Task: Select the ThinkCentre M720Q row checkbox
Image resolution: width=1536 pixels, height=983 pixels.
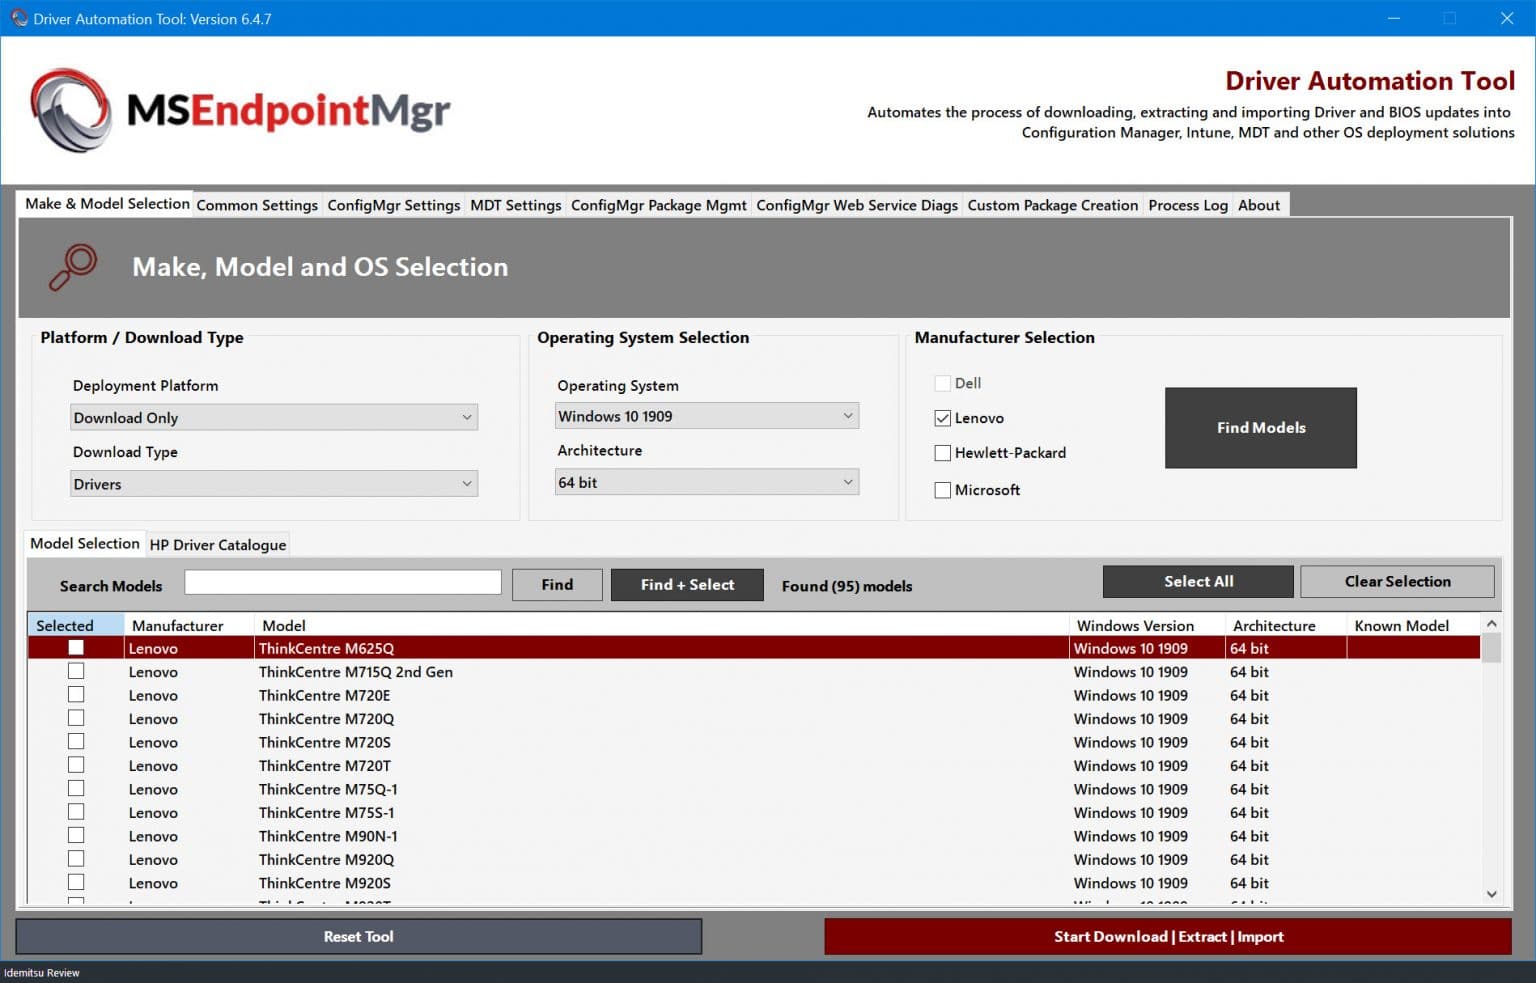Action: click(76, 717)
